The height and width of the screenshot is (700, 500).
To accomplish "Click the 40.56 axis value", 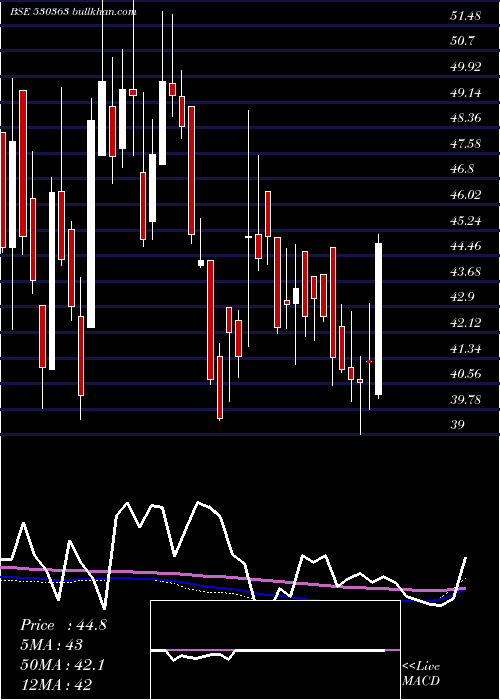I will pos(466,374).
